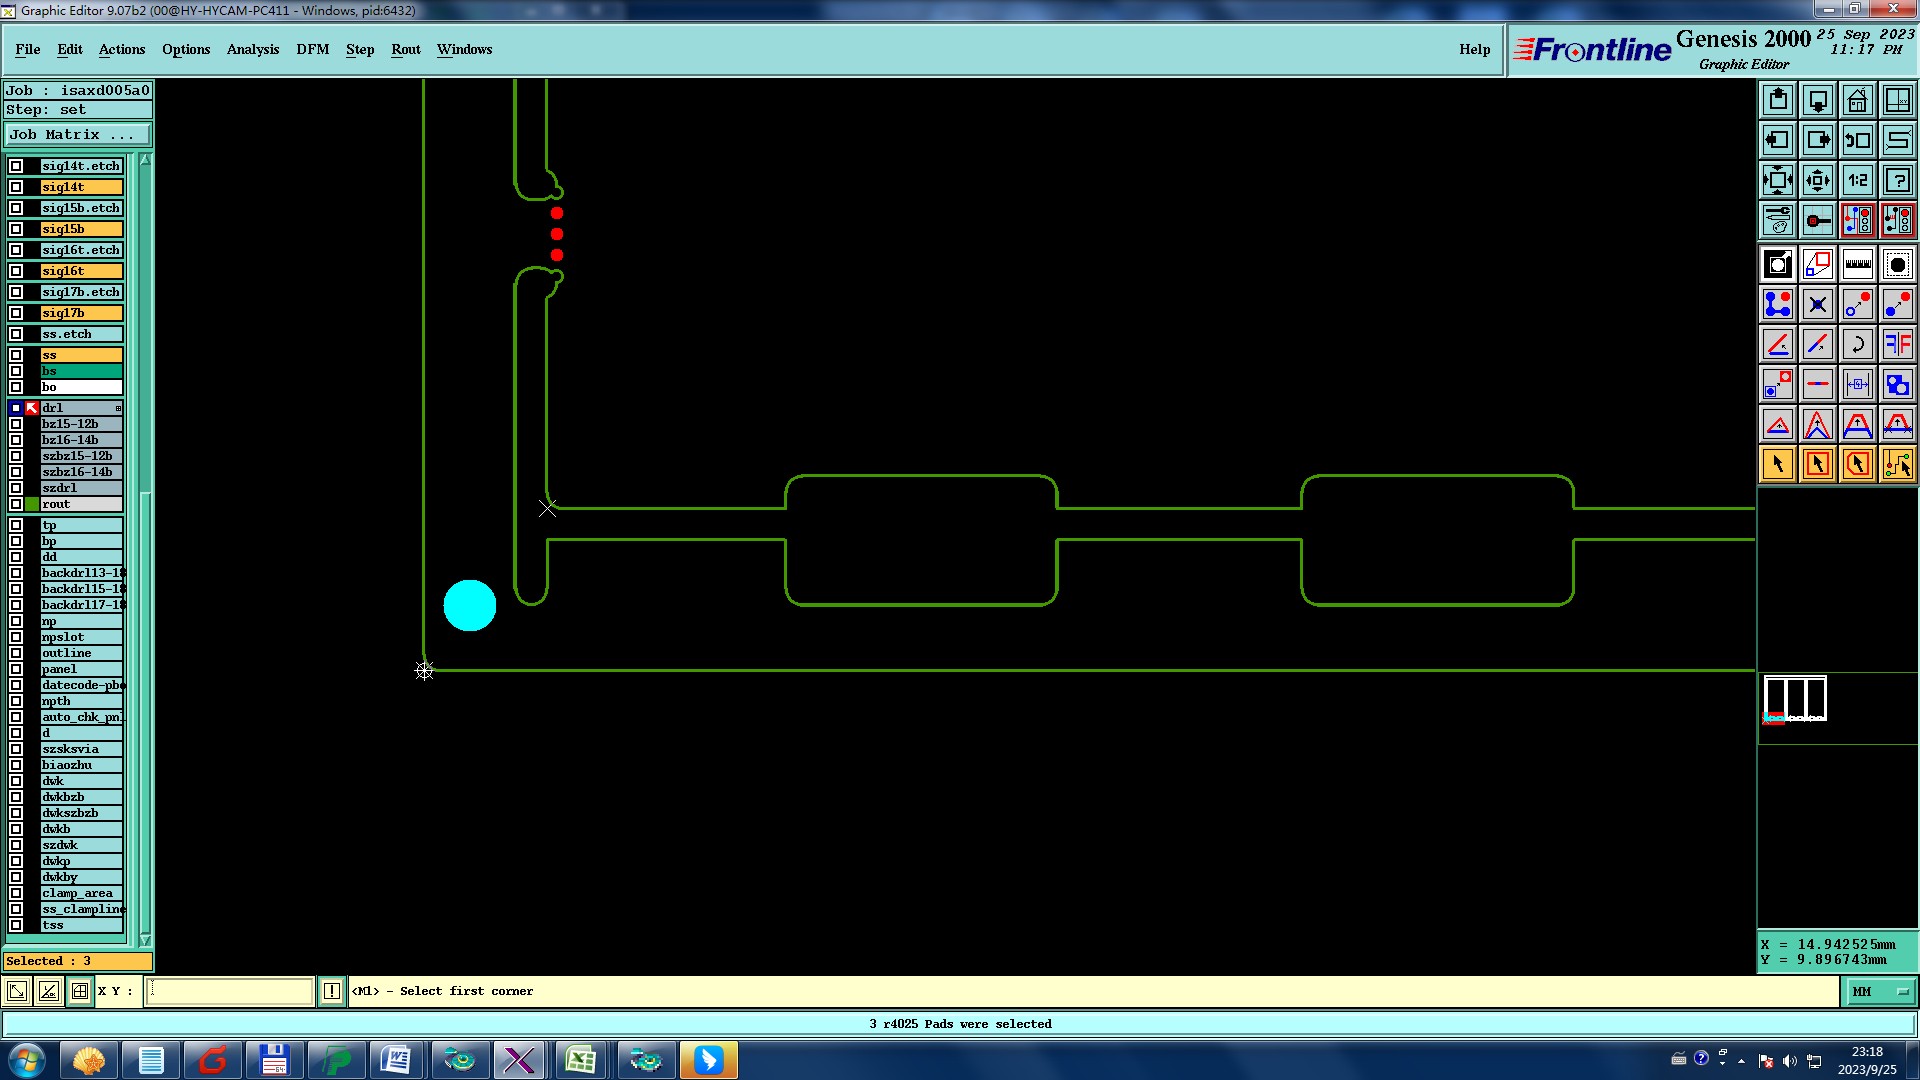Image resolution: width=1920 pixels, height=1080 pixels.
Task: Select the net selection arrow tool
Action: tap(1897, 465)
